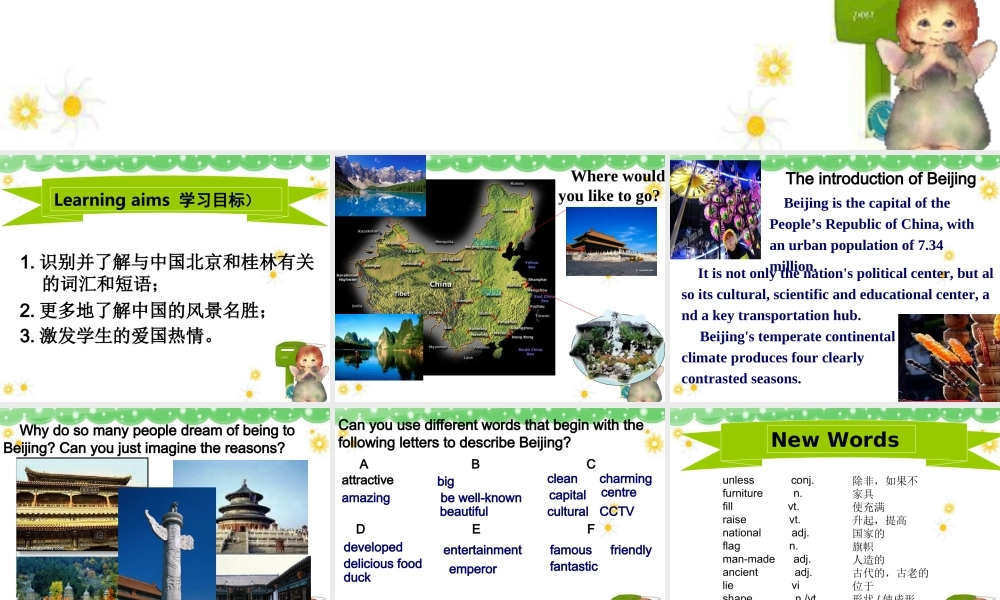Click the text 'famous' under letter F
The width and height of the screenshot is (1000, 600).
570,550
